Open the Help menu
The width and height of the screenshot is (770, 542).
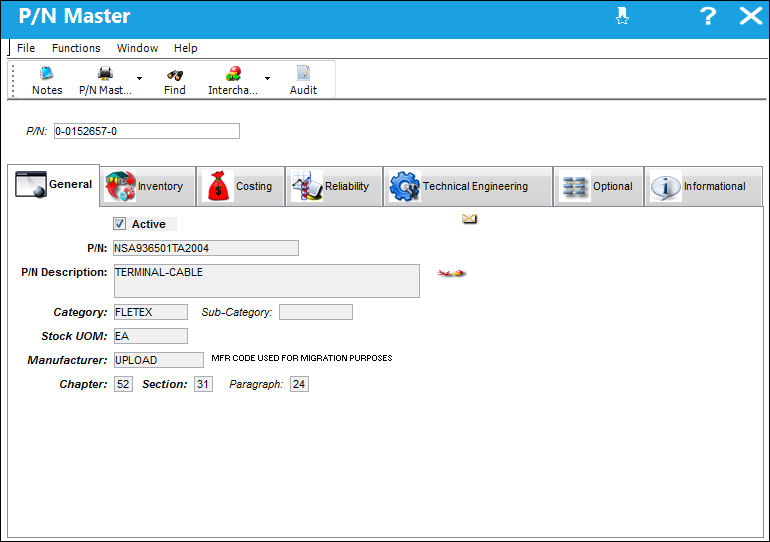pyautogui.click(x=186, y=48)
